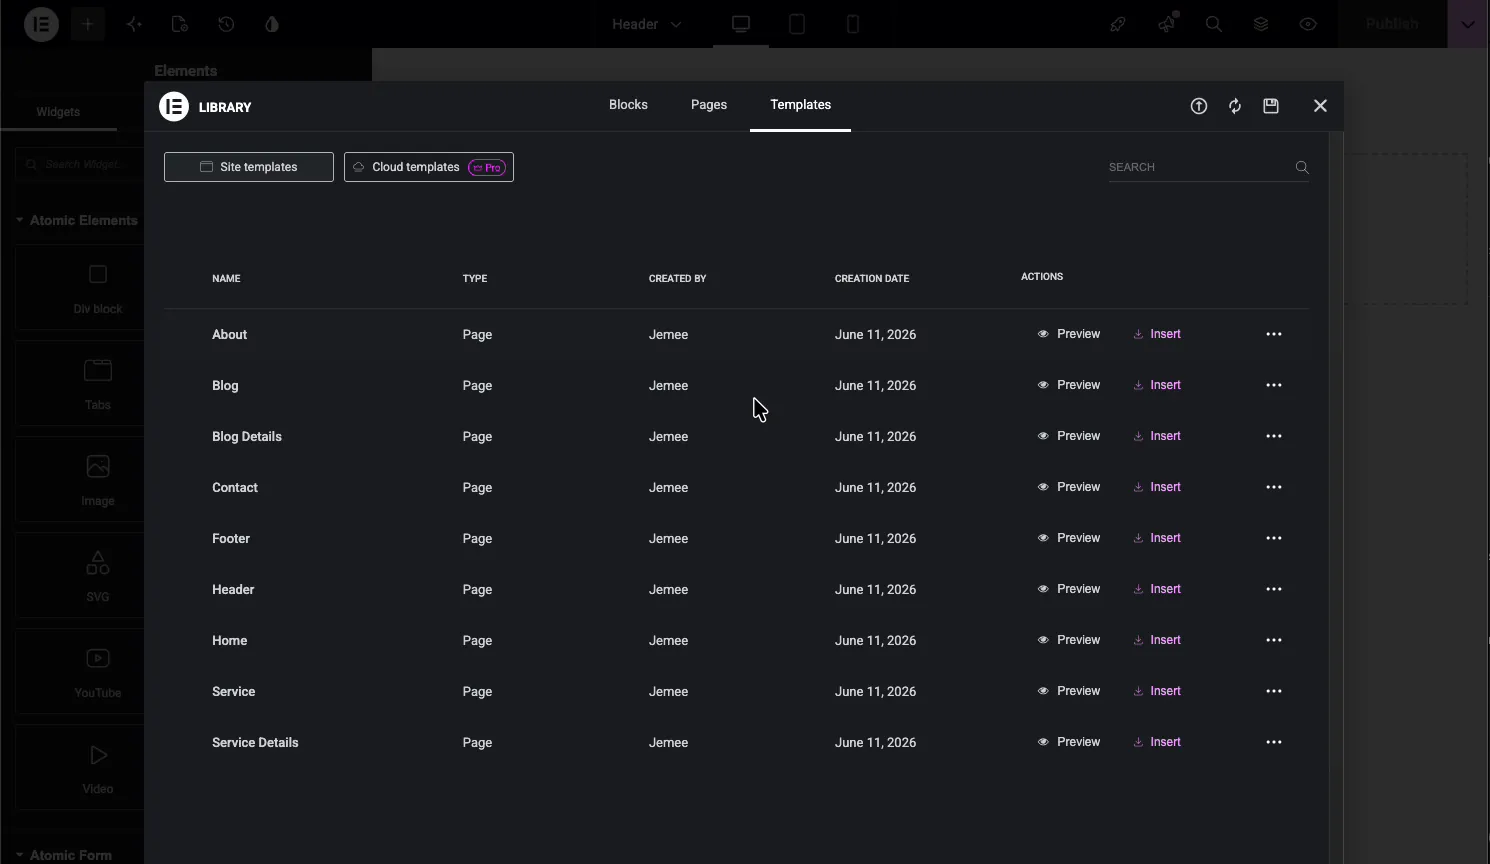Viewport: 1490px width, 864px height.
Task: Preview the Blog template
Action: pyautogui.click(x=1068, y=385)
